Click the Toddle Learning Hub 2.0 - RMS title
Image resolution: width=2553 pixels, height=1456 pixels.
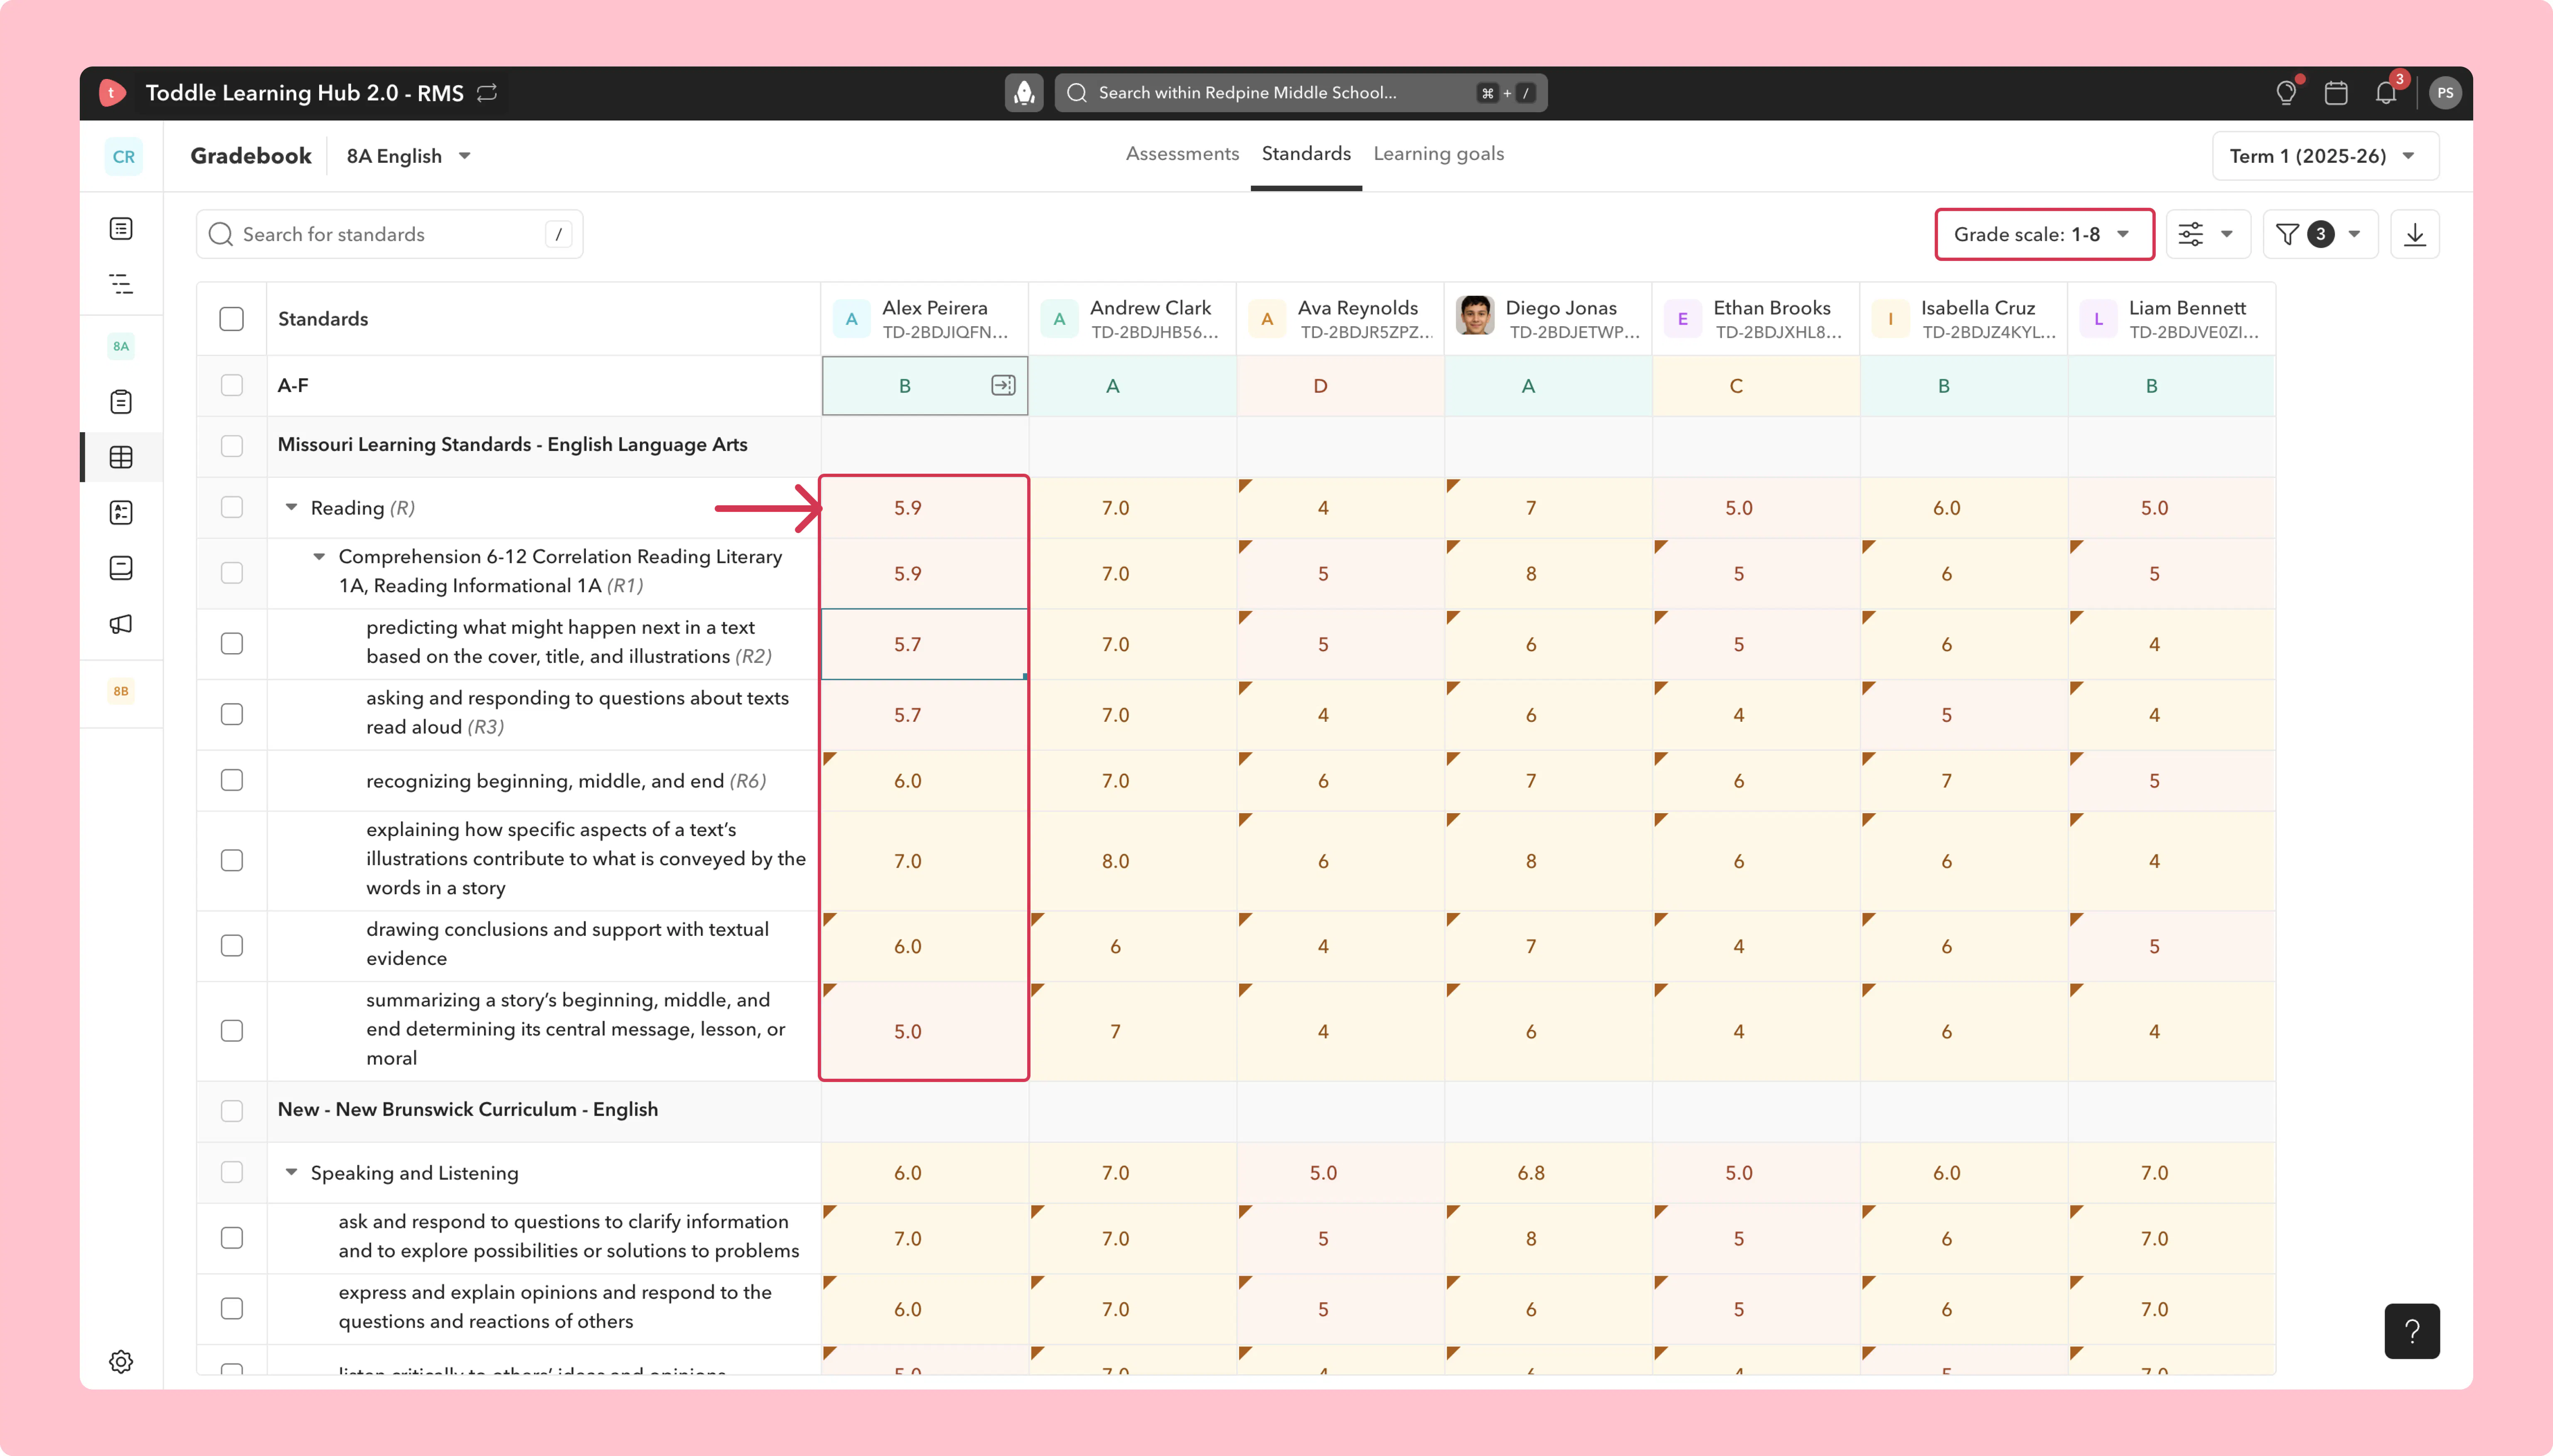pos(305,93)
